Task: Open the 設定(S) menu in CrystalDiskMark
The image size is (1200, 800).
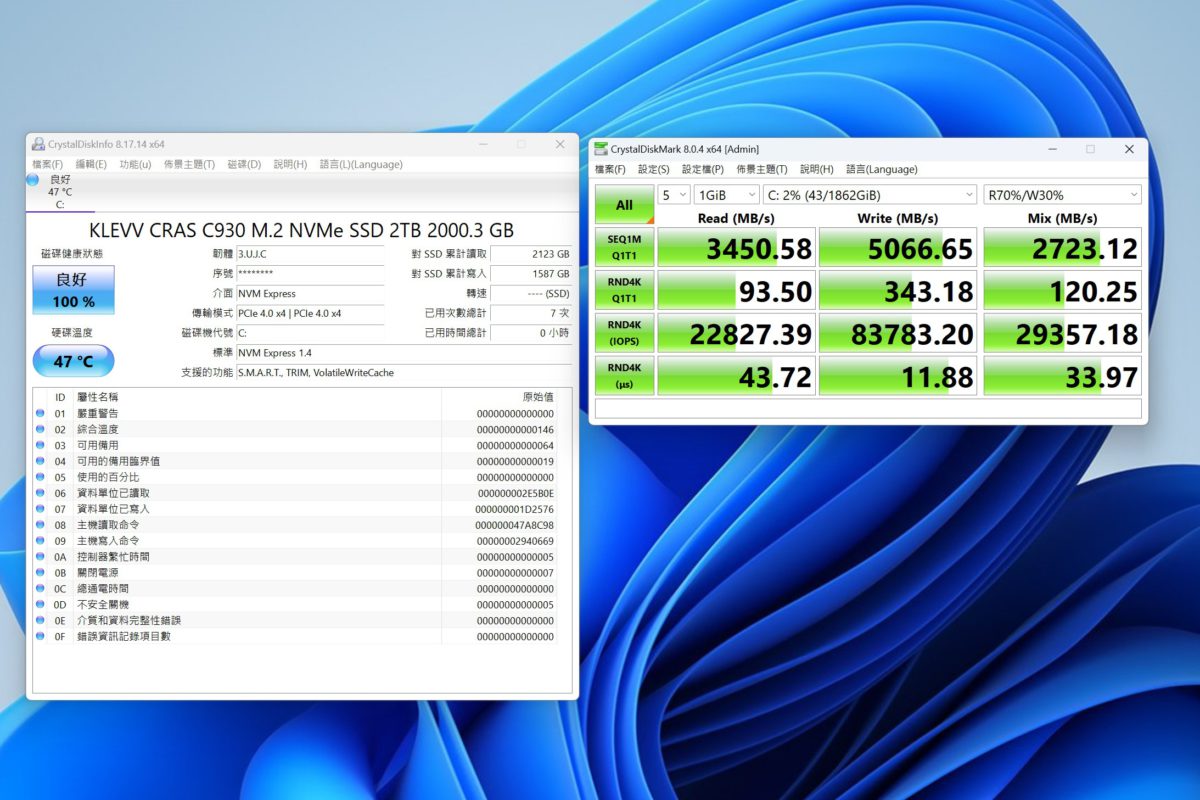Action: [651, 169]
